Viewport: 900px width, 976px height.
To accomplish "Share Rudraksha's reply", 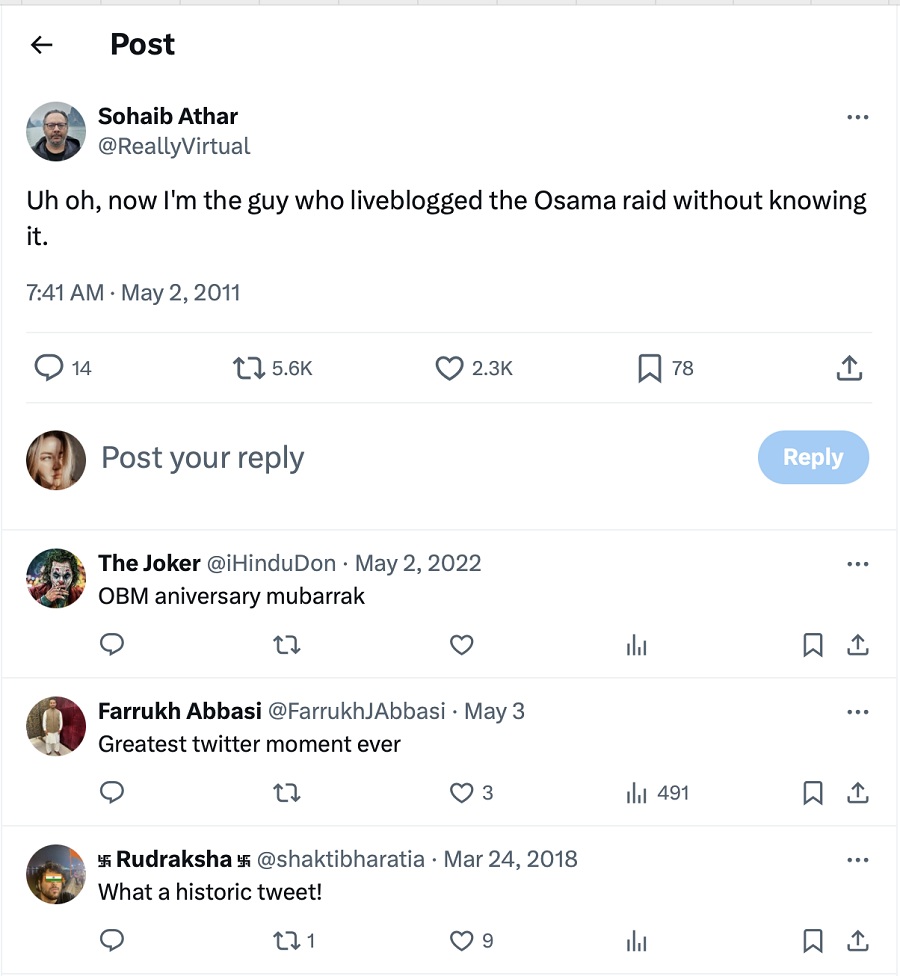I will coord(857,940).
